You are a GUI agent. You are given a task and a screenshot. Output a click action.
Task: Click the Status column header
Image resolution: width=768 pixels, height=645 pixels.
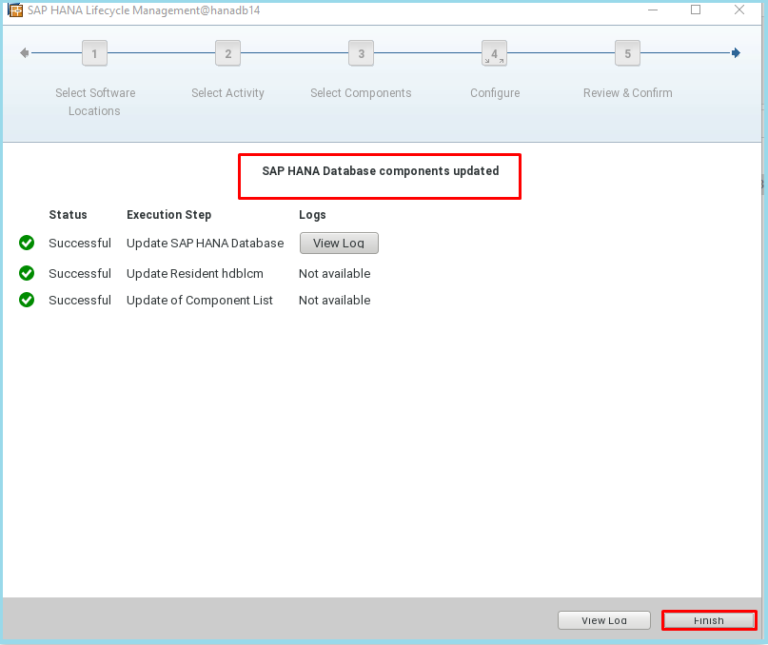[x=68, y=215]
